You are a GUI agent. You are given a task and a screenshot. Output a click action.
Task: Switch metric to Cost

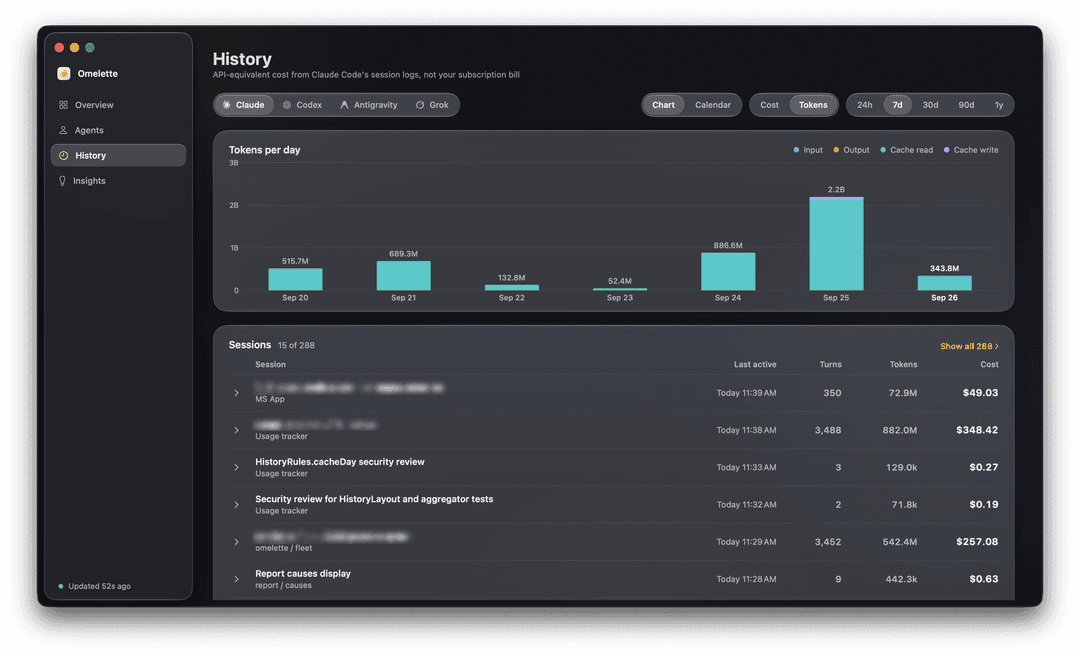pyautogui.click(x=769, y=105)
